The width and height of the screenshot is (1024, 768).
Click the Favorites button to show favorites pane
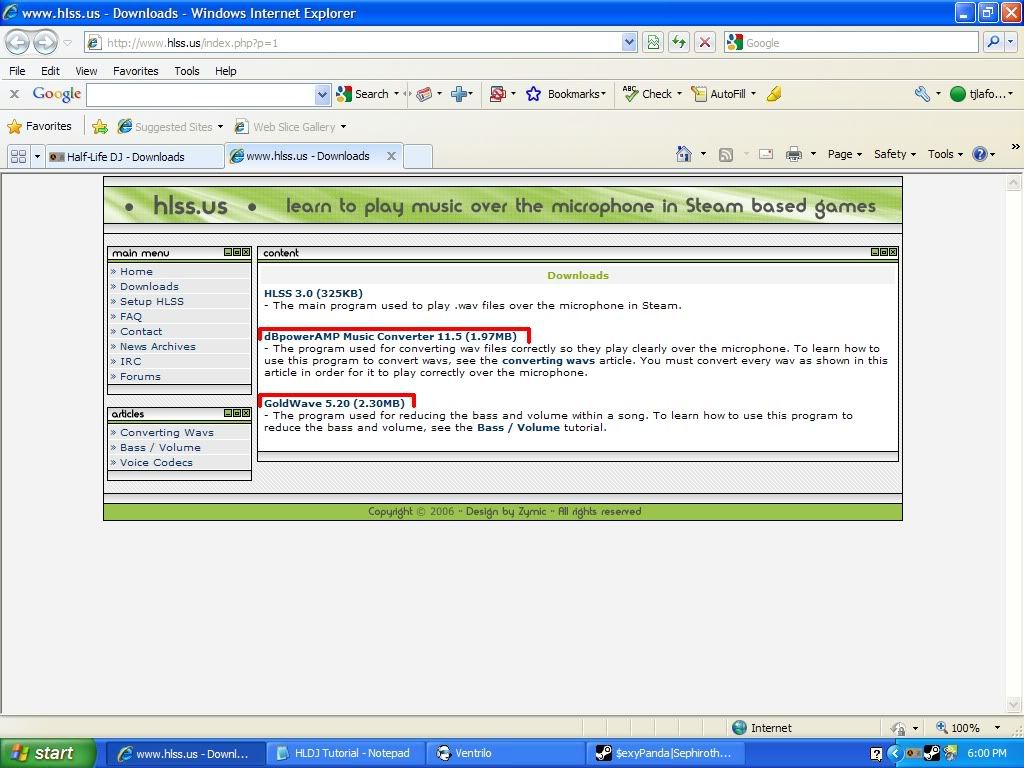(x=40, y=127)
